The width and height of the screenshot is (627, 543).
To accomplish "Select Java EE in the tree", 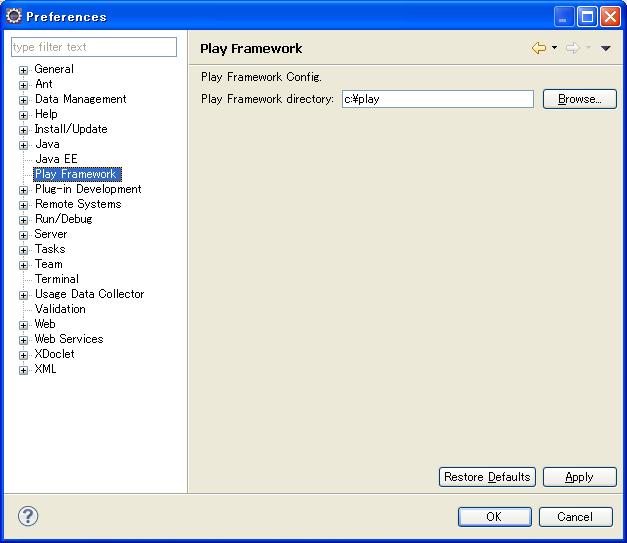I will [56, 159].
